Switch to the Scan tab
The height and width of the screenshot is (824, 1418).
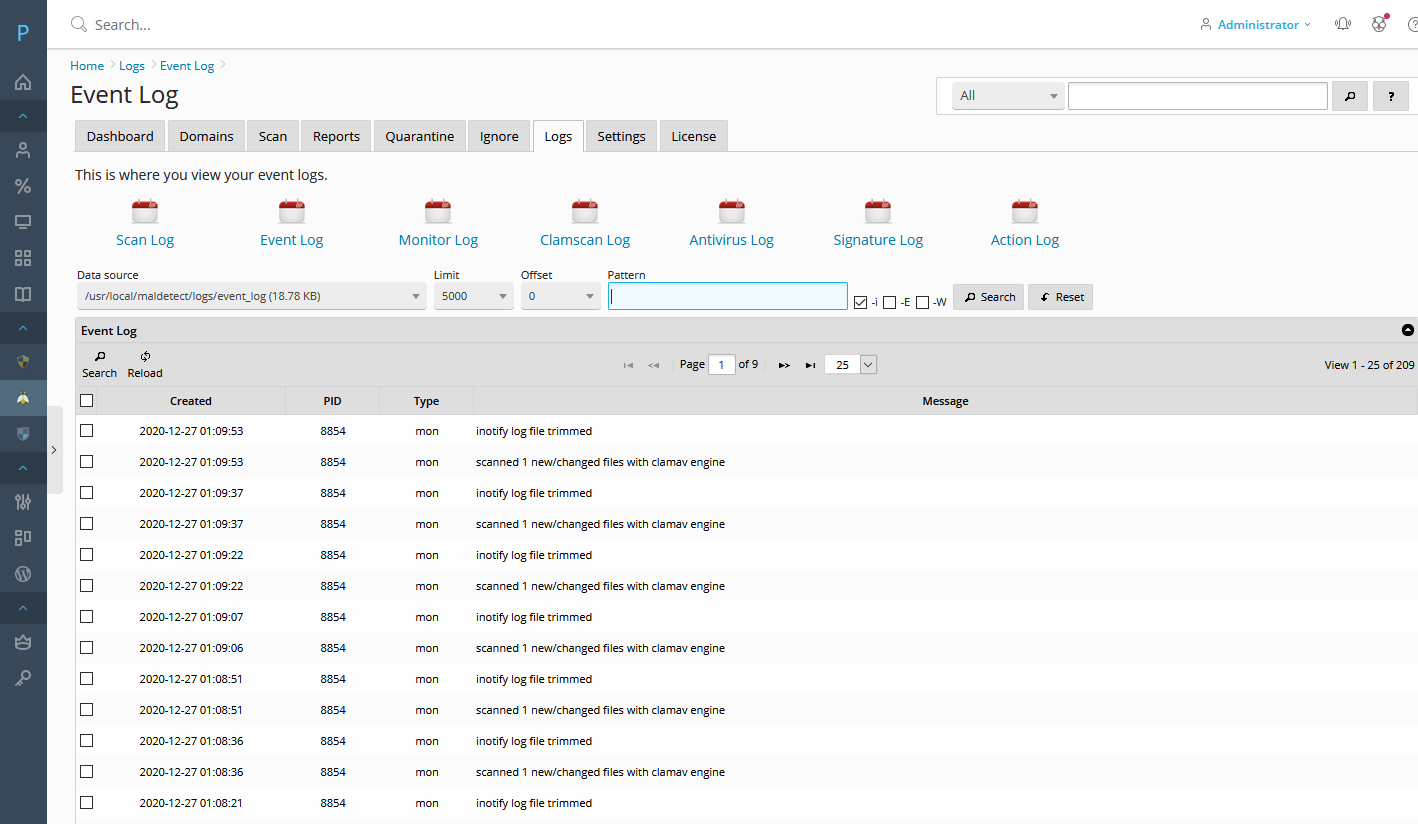pyautogui.click(x=272, y=136)
